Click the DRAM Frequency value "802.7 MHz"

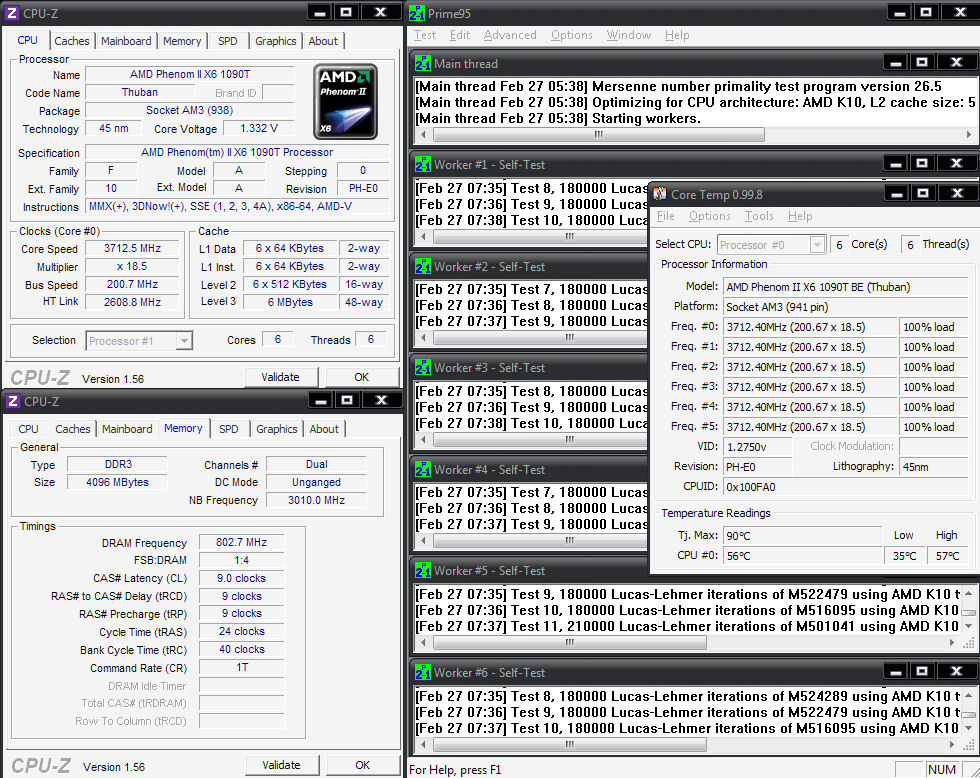(241, 542)
